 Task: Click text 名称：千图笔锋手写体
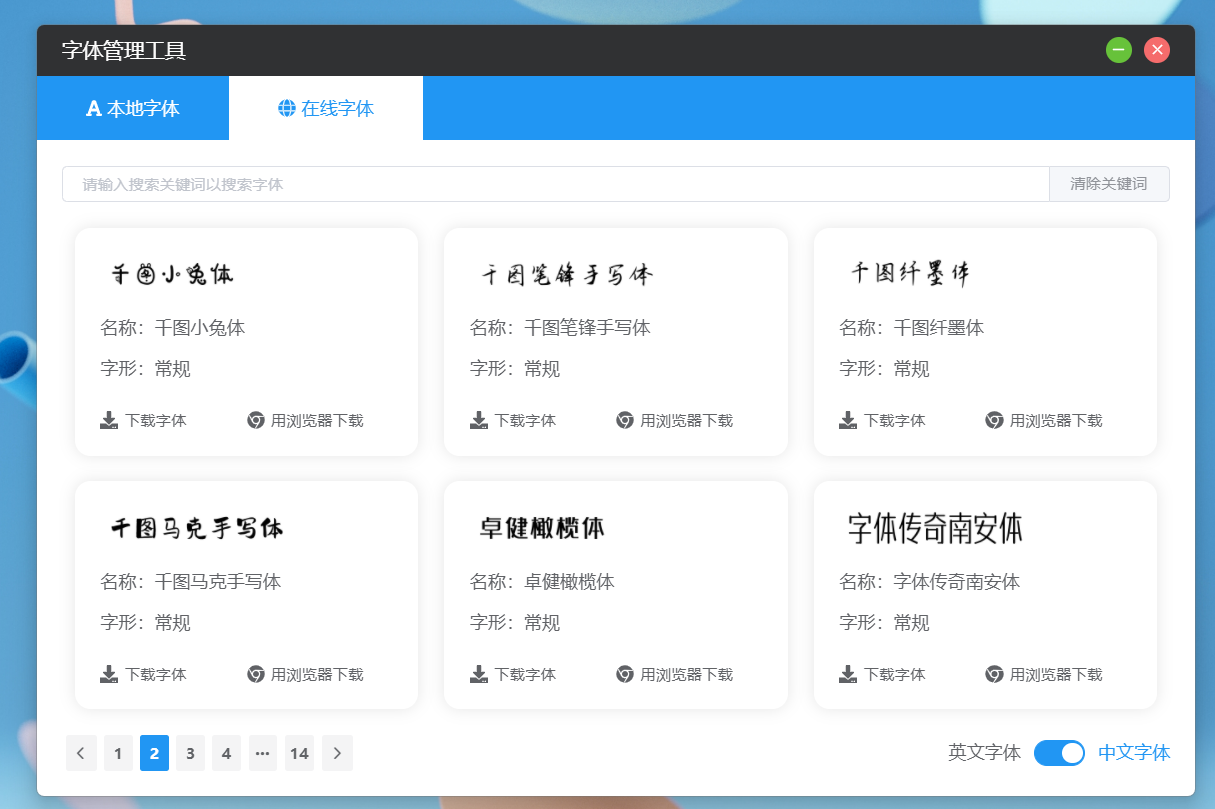click(x=560, y=327)
